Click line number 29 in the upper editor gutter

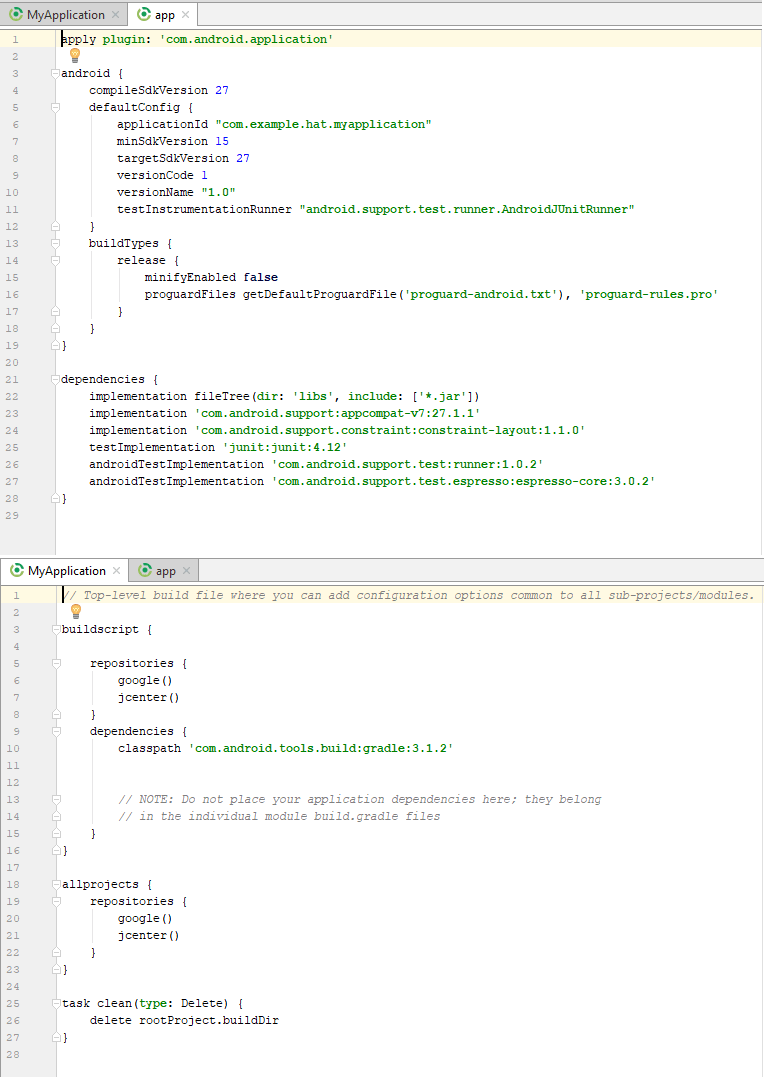pos(12,515)
